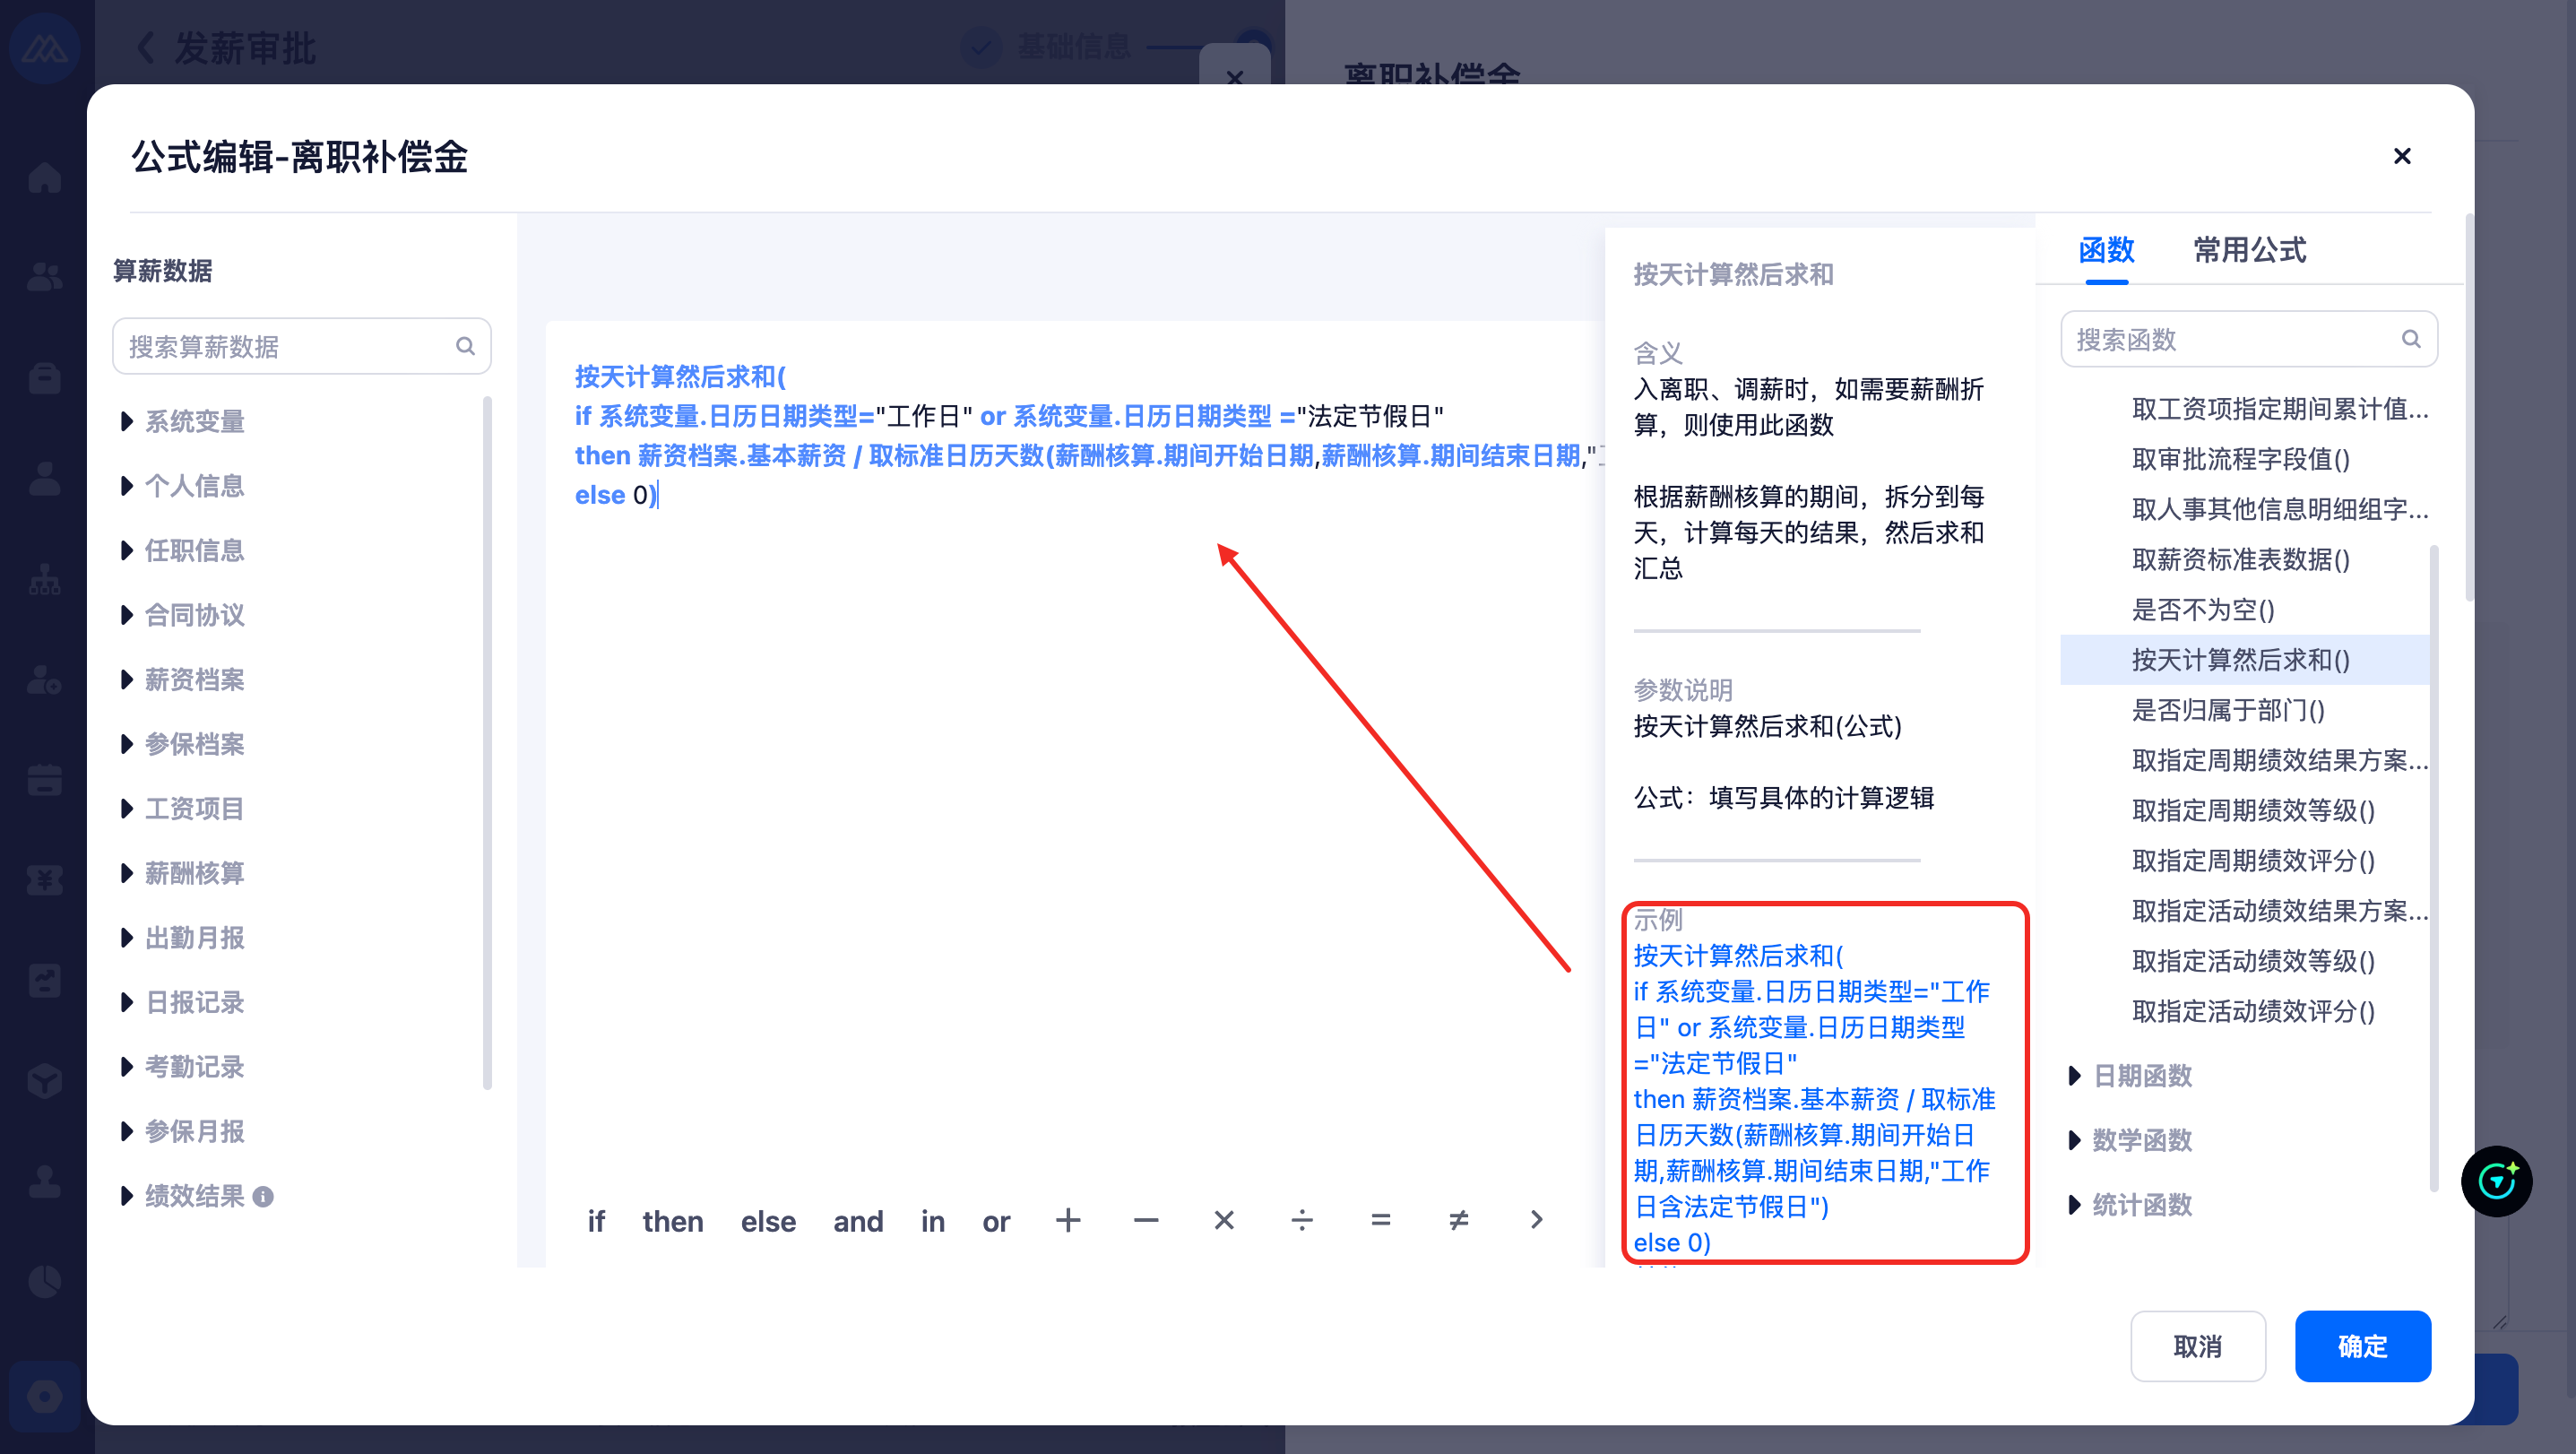Click the 确定 button
The height and width of the screenshot is (1454, 2576).
click(x=2362, y=1346)
